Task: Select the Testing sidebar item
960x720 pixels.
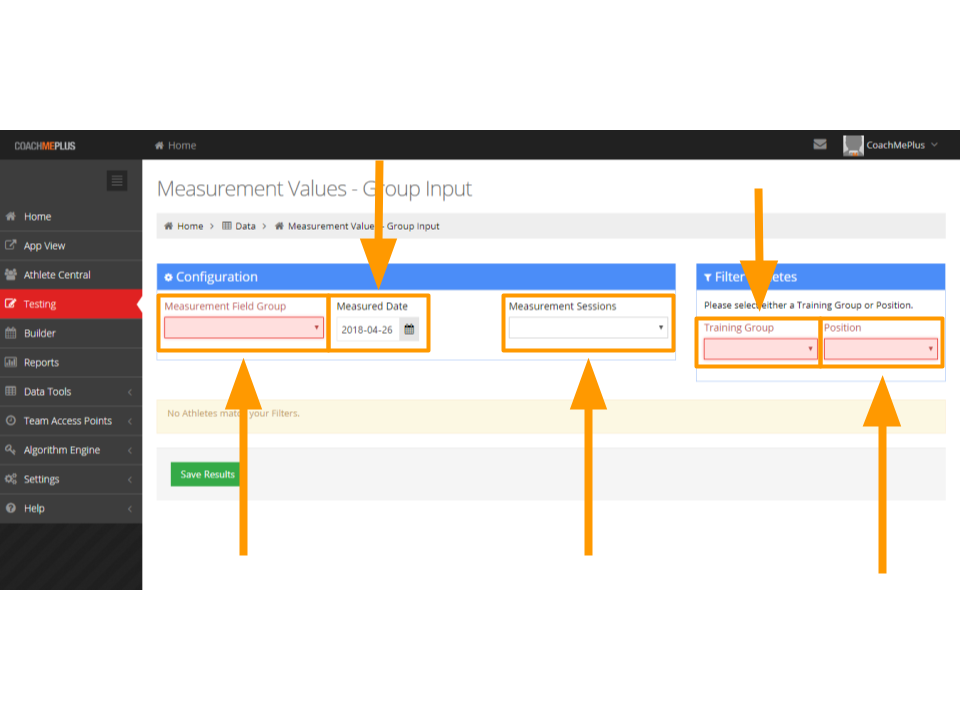Action: coord(71,304)
